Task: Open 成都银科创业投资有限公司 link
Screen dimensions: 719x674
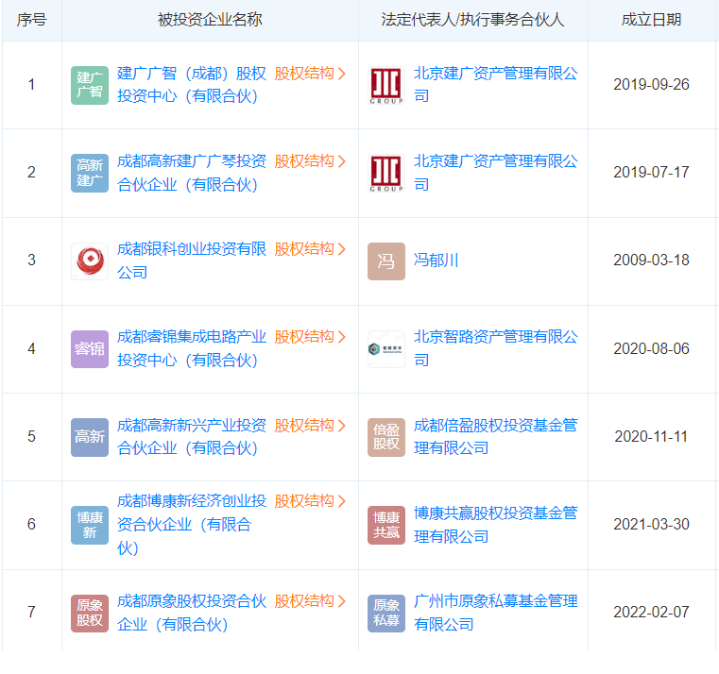Action: (x=192, y=260)
